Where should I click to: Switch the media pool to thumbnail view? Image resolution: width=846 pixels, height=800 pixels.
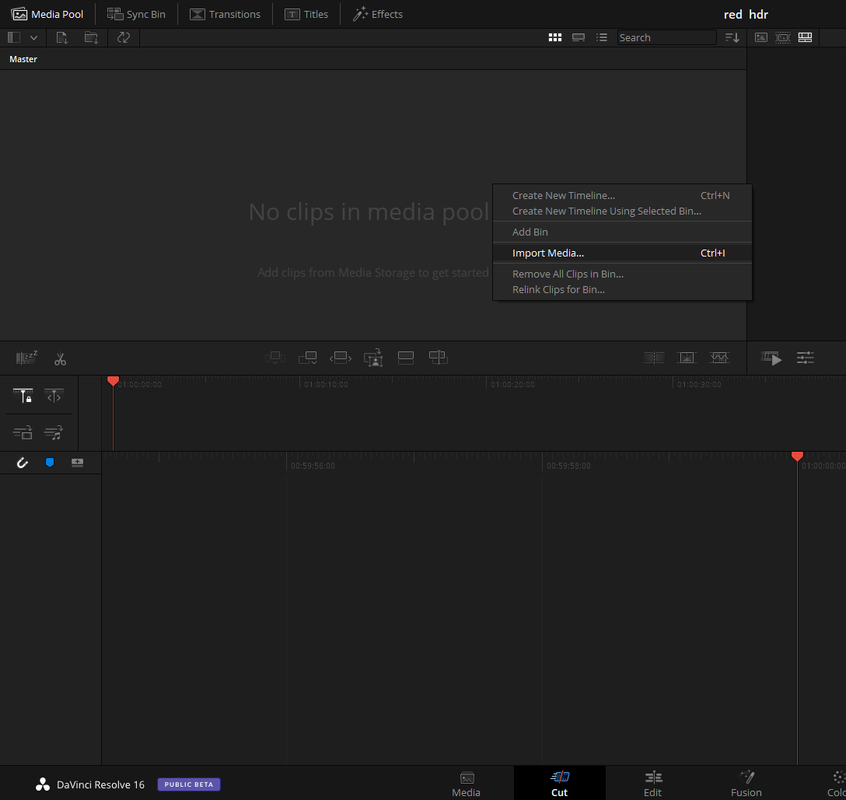tap(555, 37)
